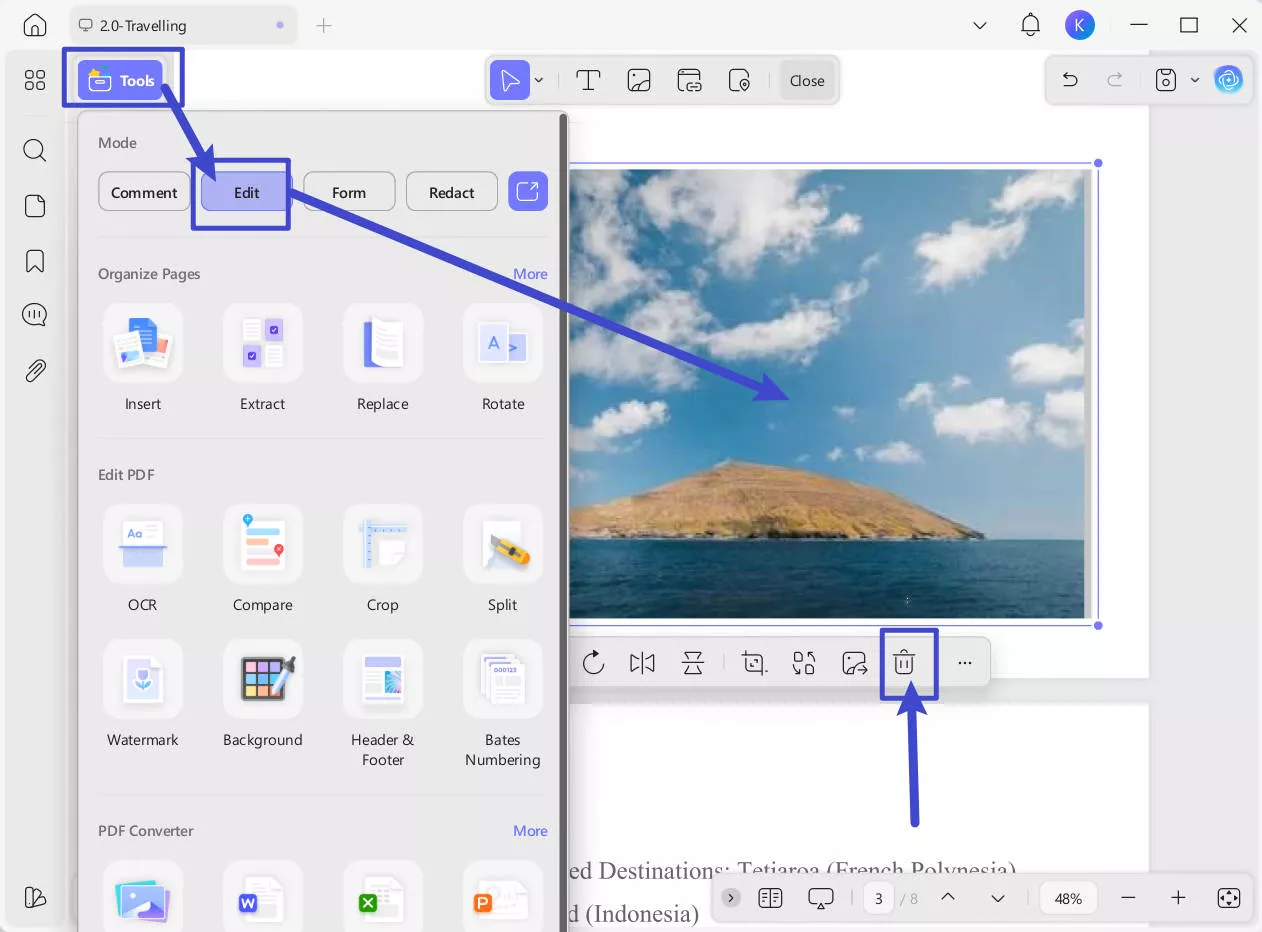
Task: Rotate the selected image clockwise
Action: [x=594, y=663]
